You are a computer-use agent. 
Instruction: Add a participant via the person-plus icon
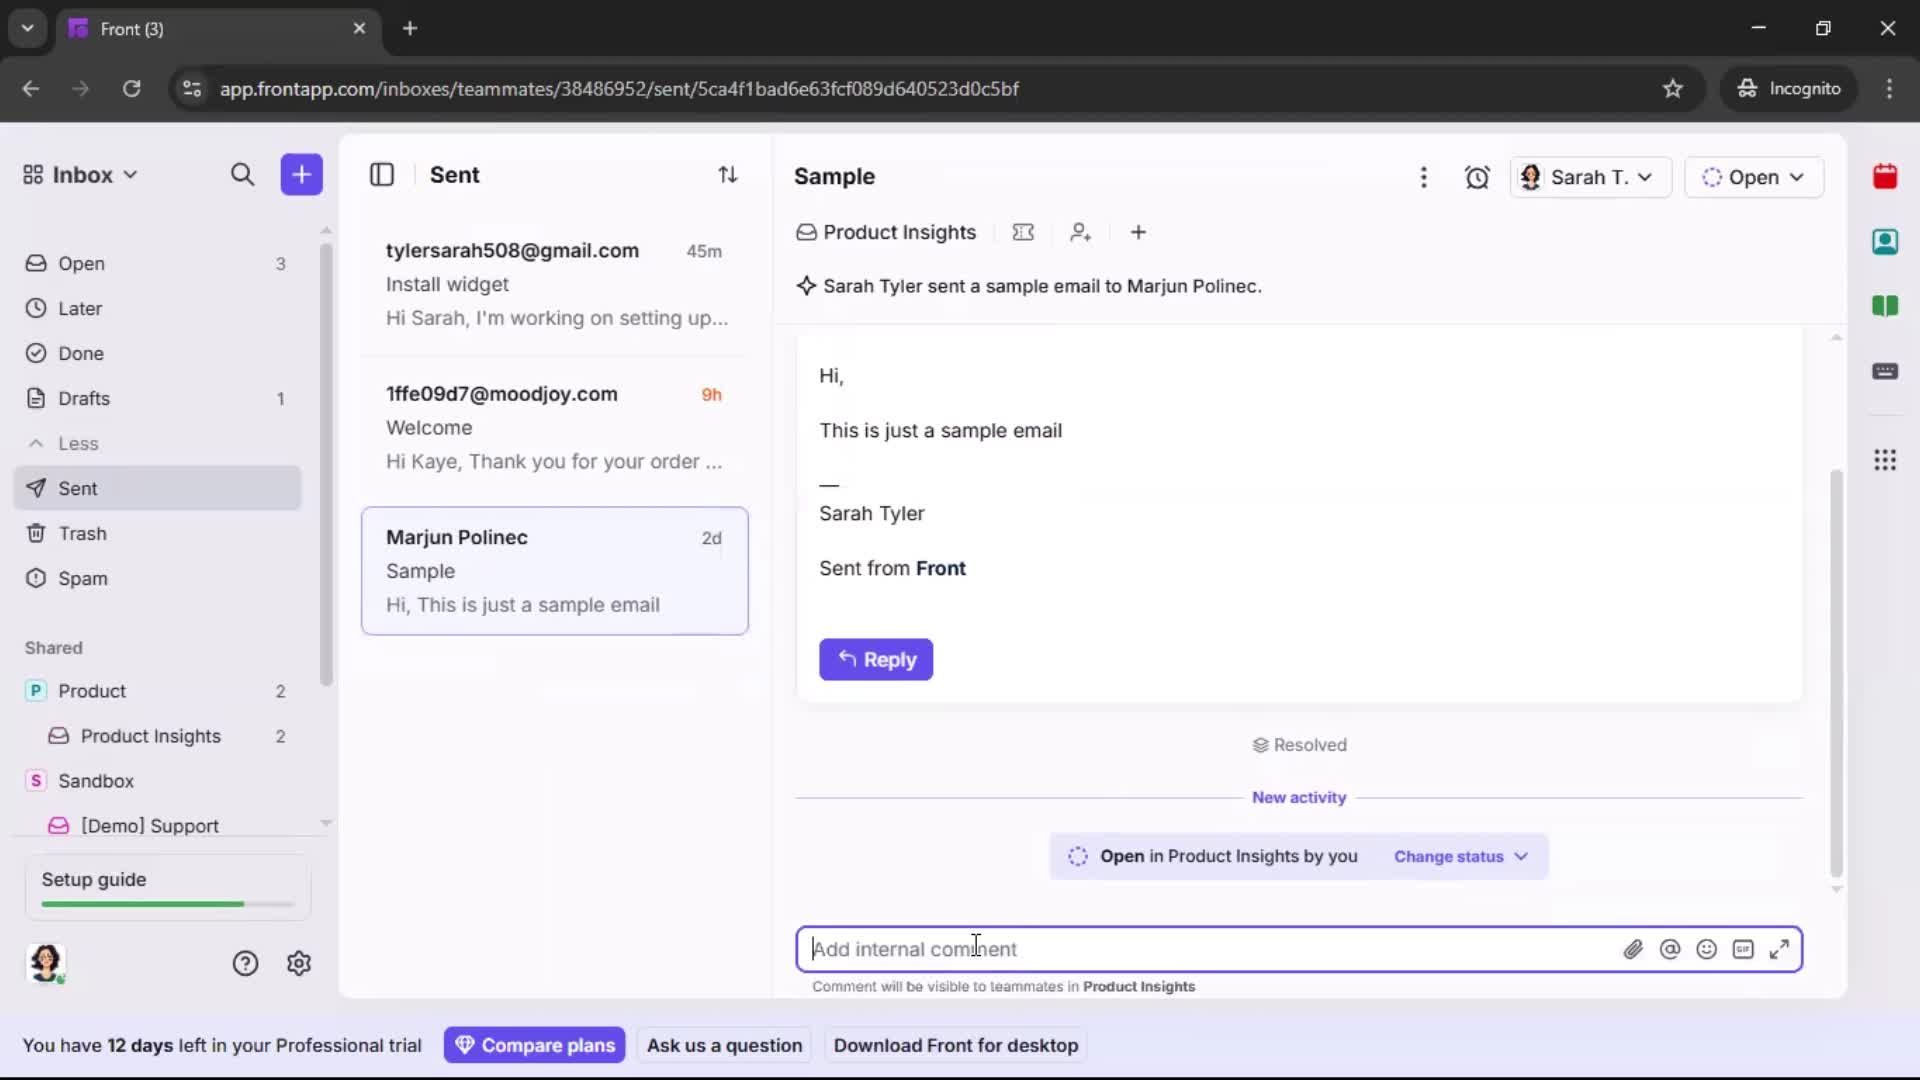coord(1081,232)
